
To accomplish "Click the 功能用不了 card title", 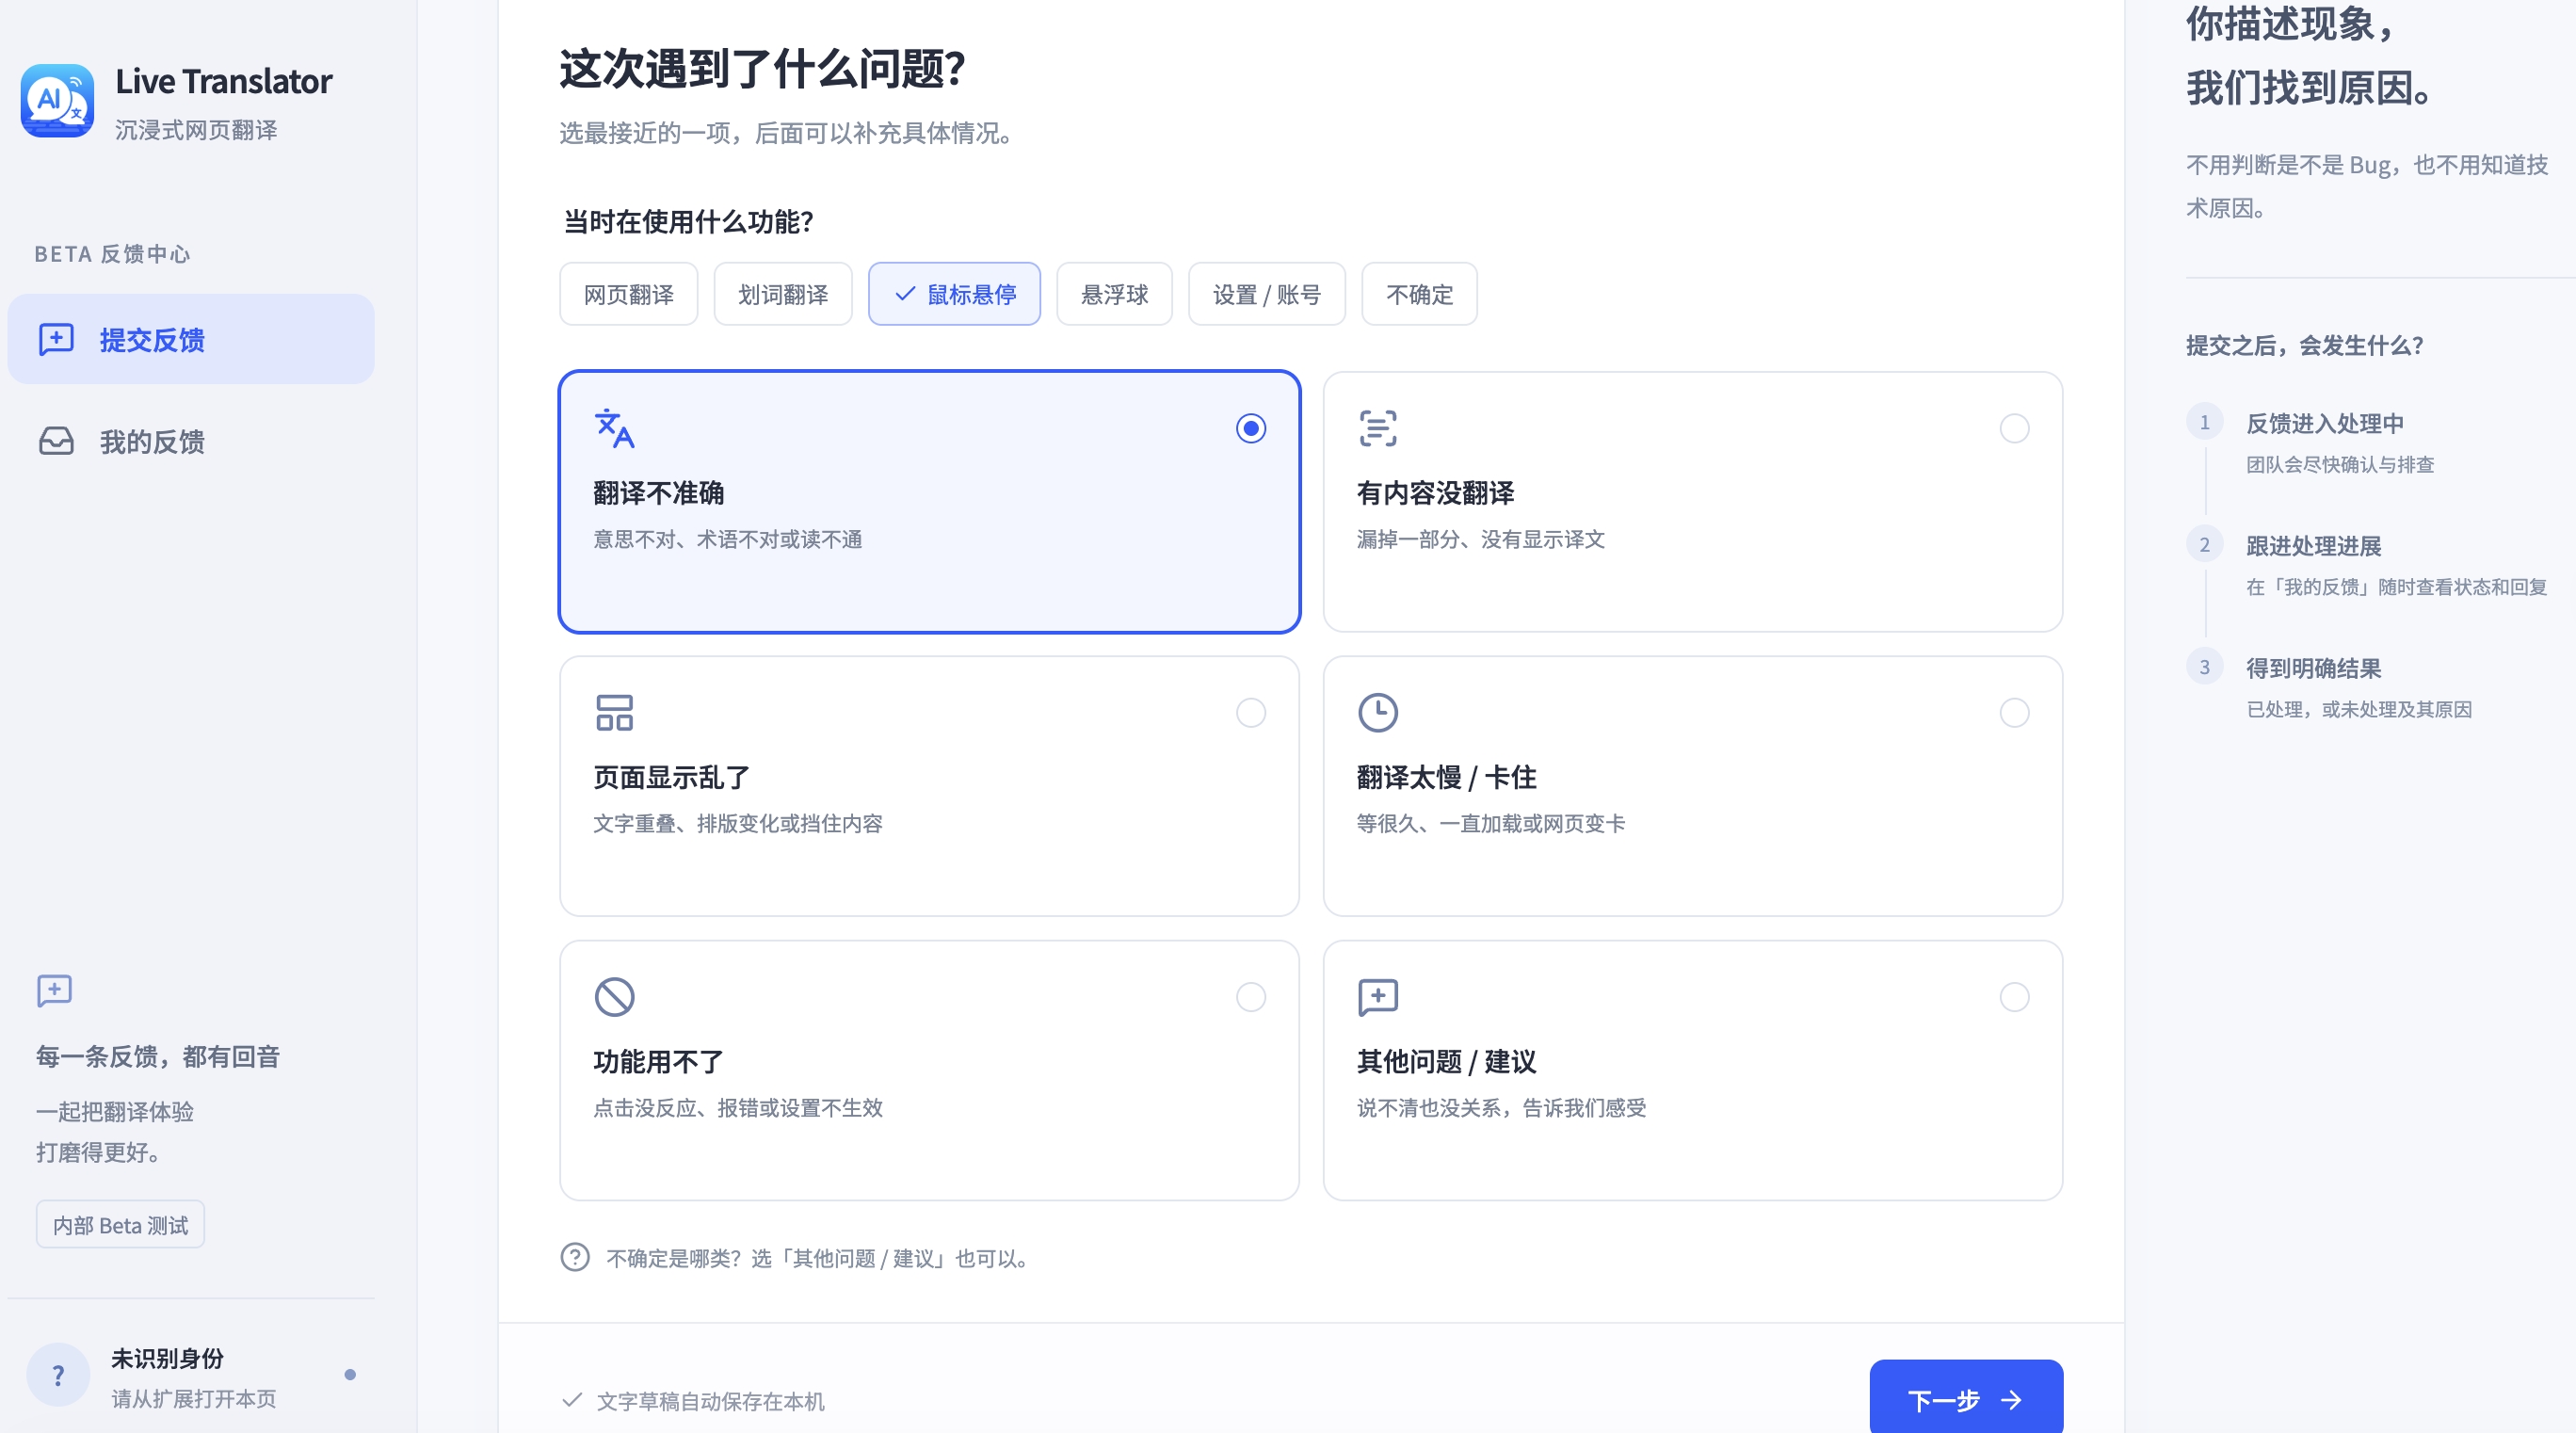I will click(x=658, y=1061).
